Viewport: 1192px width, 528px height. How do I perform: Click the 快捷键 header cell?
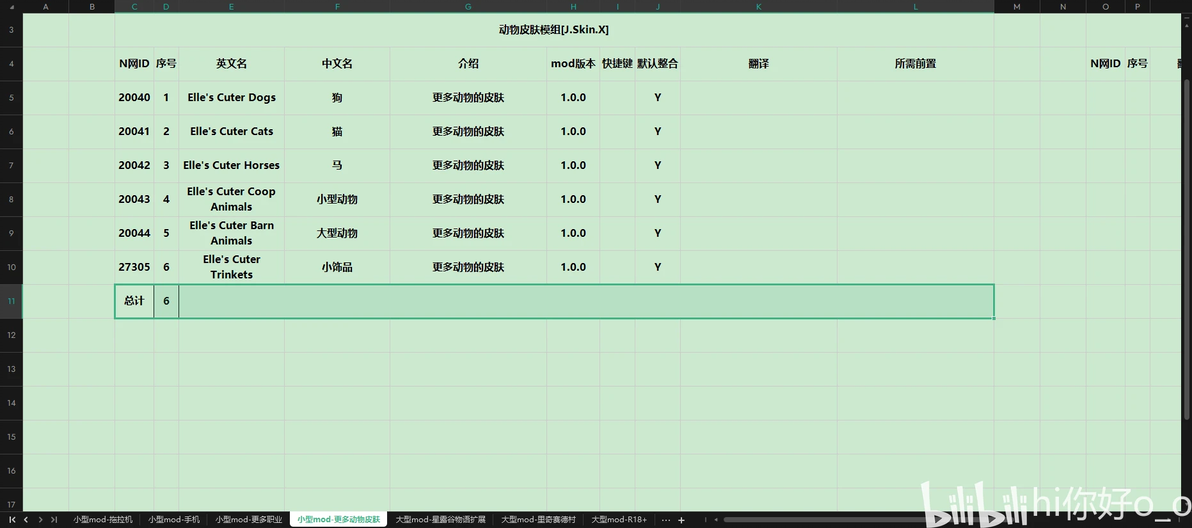click(x=617, y=64)
